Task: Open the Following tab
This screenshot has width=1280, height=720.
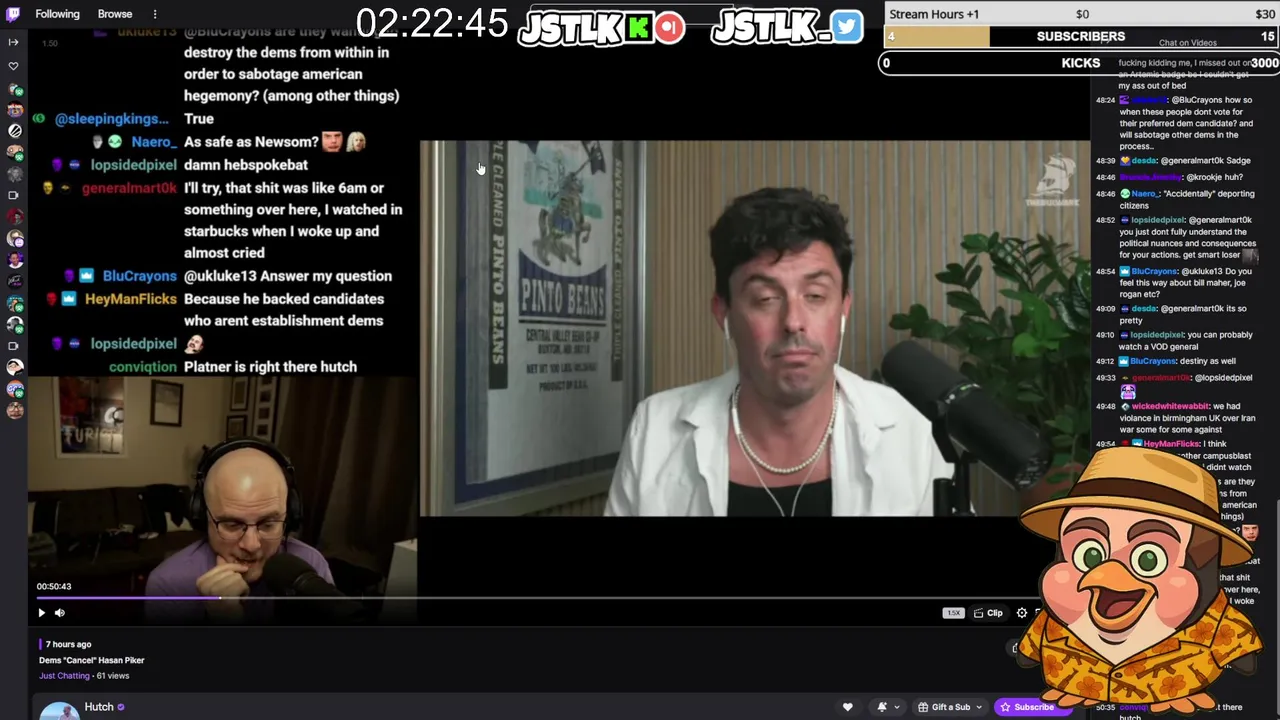Action: 57,14
